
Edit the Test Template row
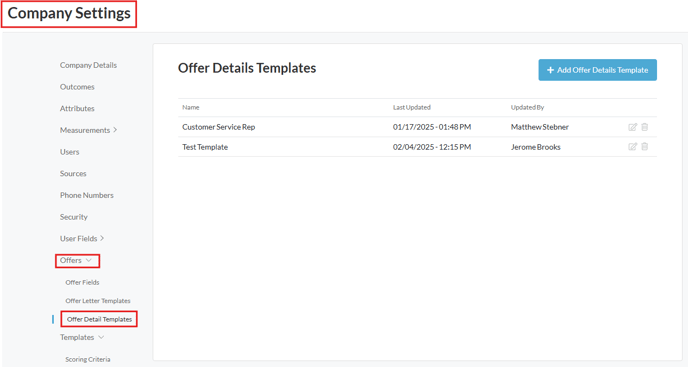point(632,147)
